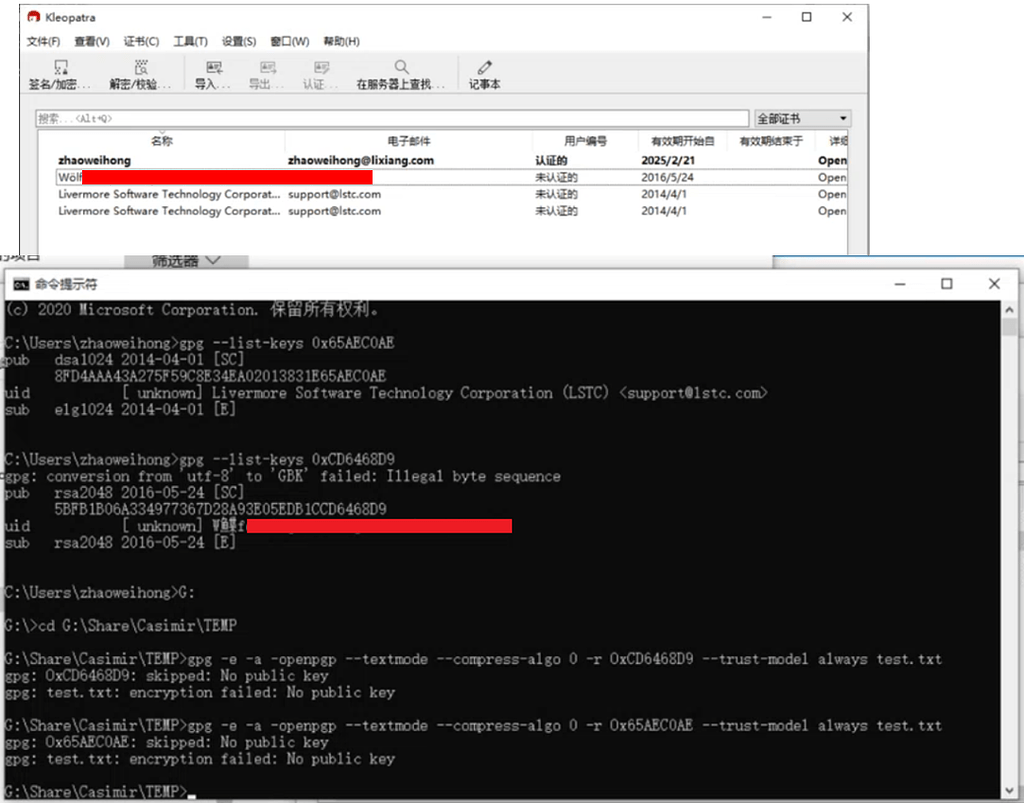Open the 全部证书 certificate filter dropdown
Viewport: 1024px width, 803px height.
pos(802,118)
